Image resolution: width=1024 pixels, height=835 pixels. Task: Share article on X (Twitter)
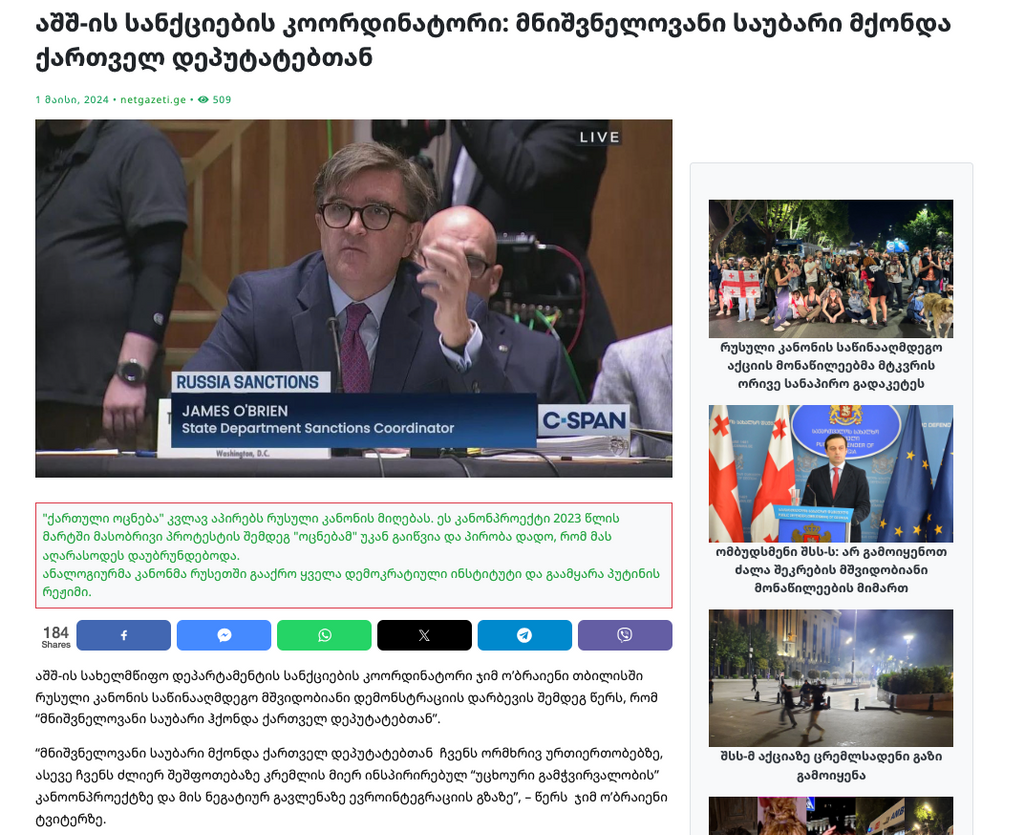pyautogui.click(x=424, y=635)
